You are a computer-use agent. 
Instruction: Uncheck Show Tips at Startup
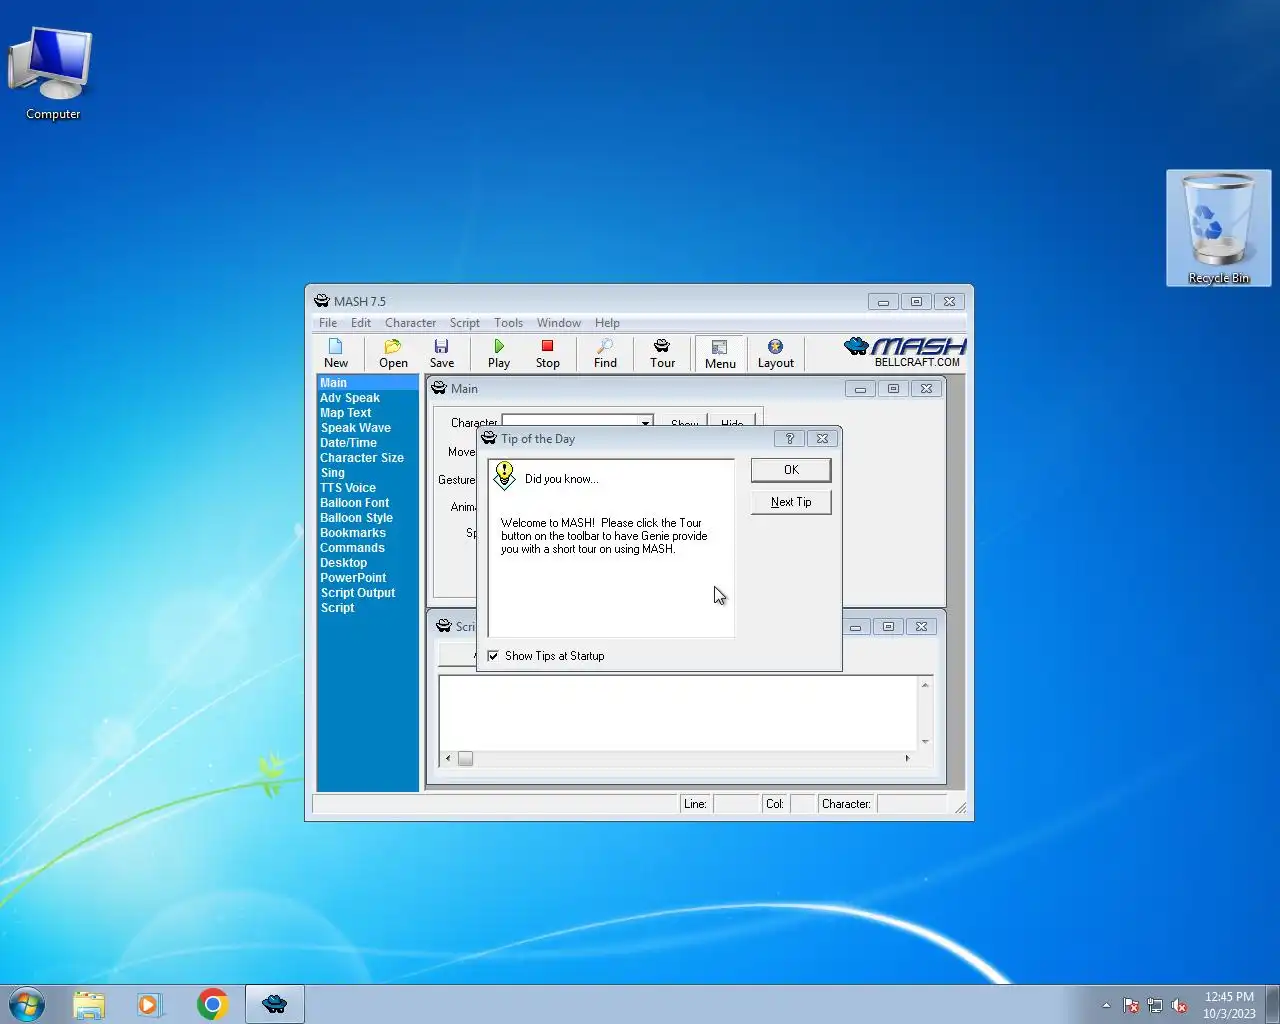point(493,656)
